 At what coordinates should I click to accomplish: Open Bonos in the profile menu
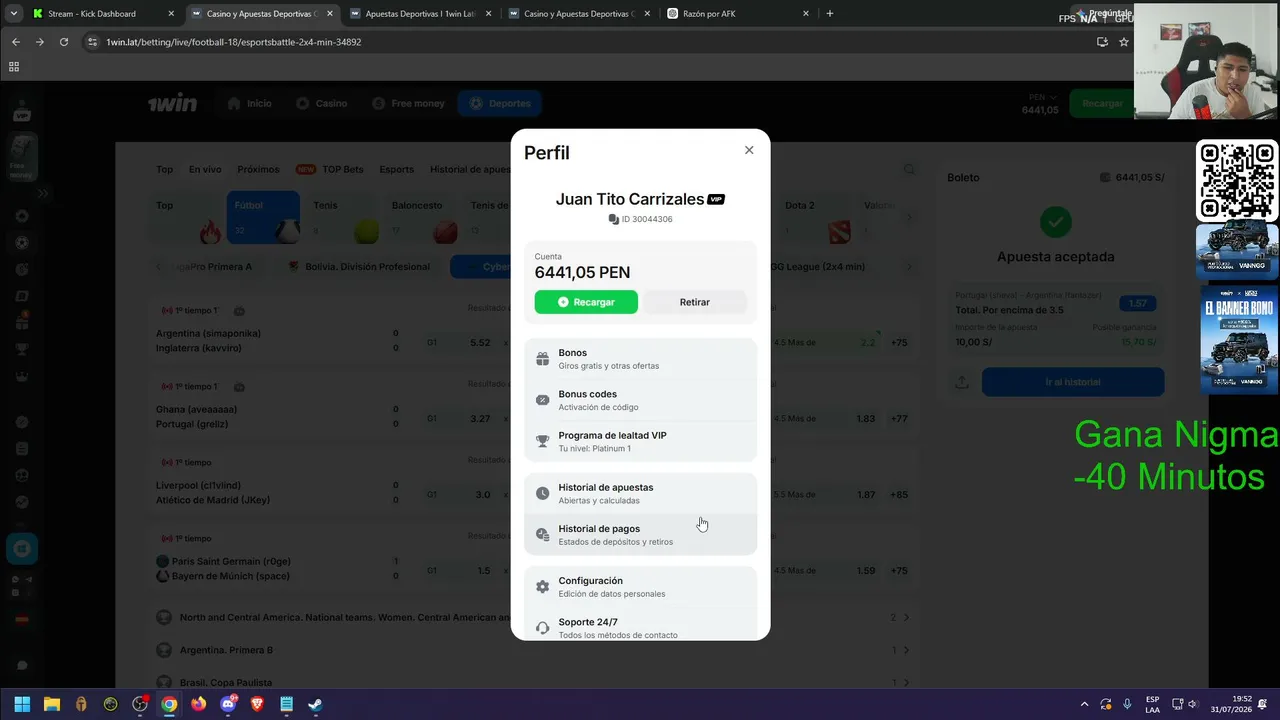point(641,359)
